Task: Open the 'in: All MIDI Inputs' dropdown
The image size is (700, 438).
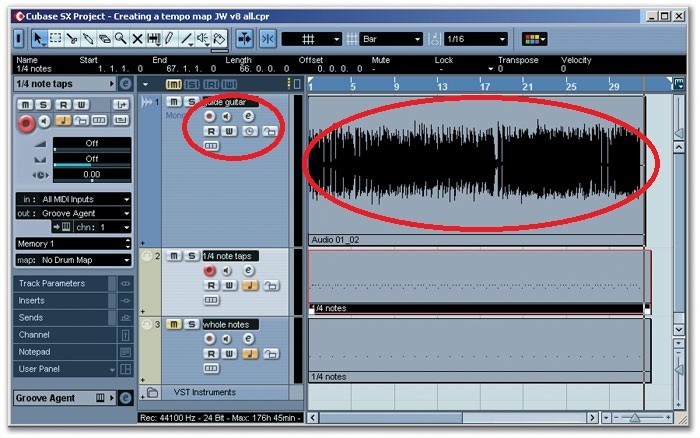Action: [x=74, y=199]
